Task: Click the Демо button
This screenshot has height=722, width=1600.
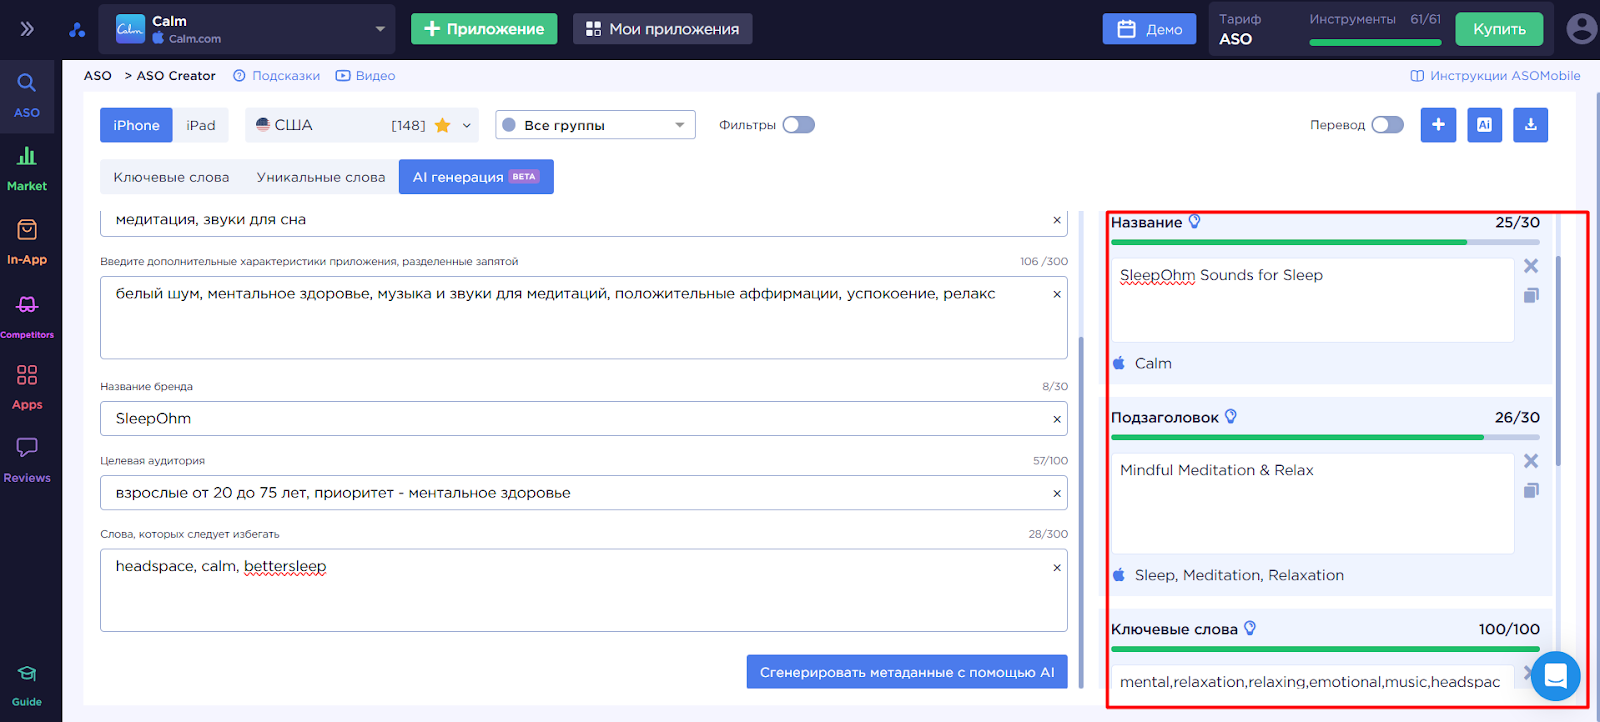Action: [1149, 29]
